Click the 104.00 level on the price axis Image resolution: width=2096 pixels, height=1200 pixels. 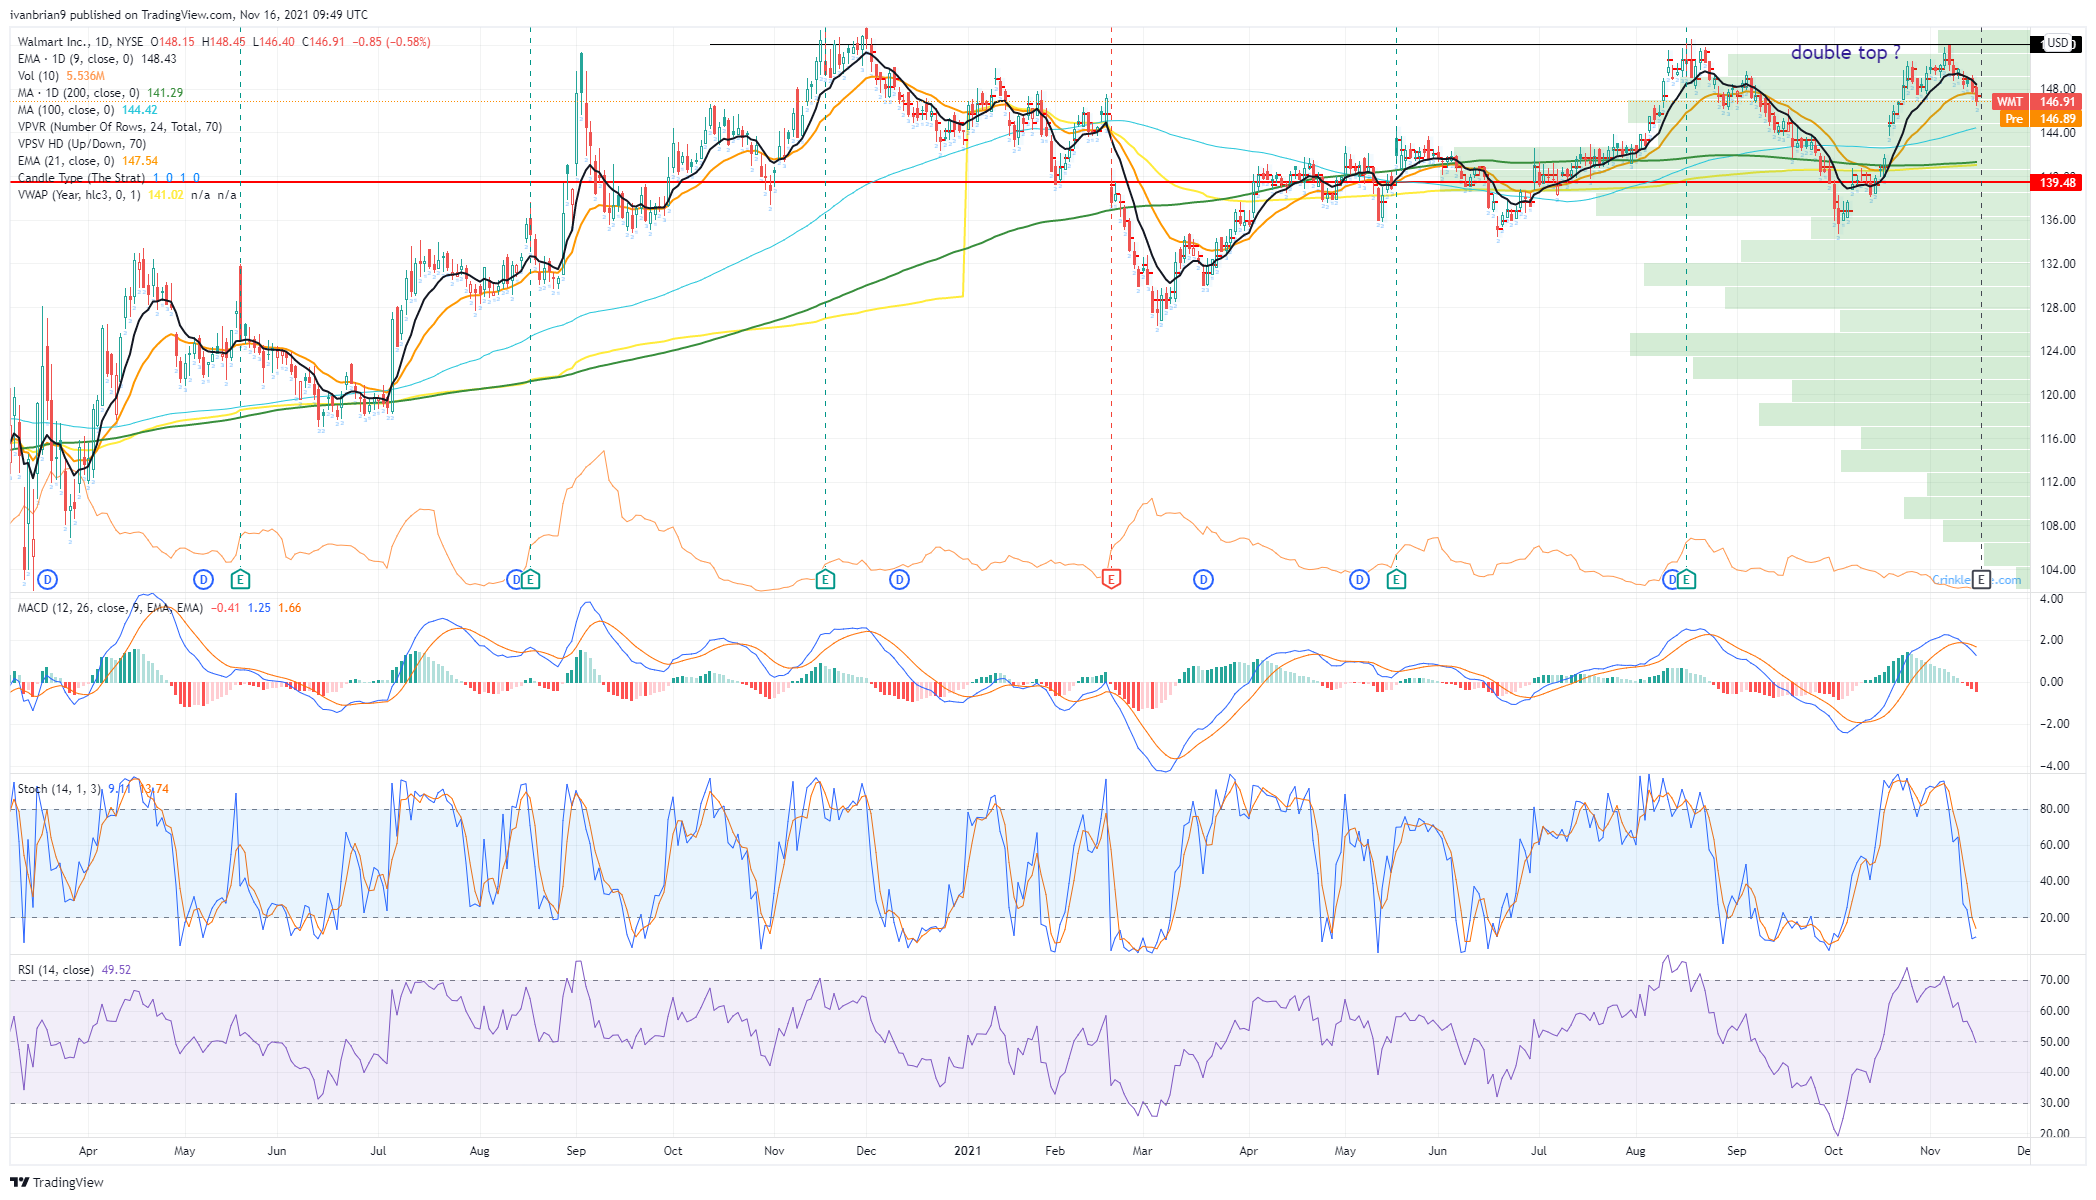point(2058,570)
